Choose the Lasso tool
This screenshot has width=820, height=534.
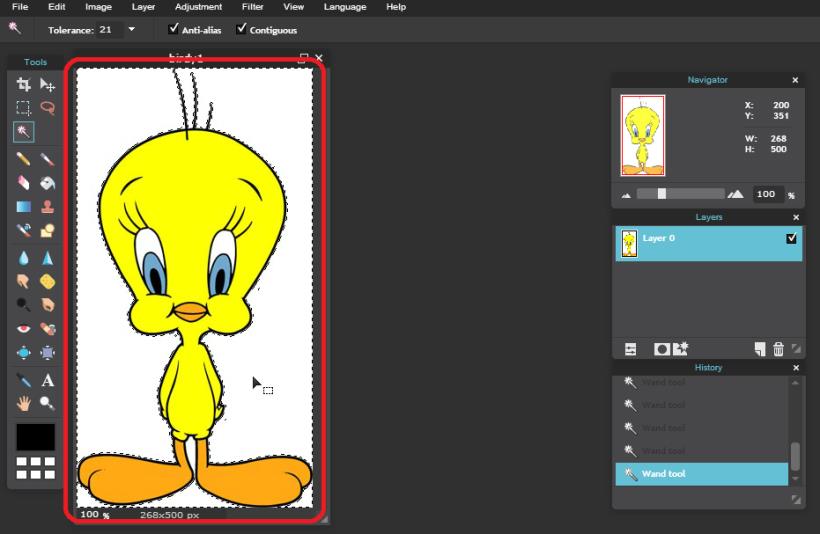tap(47, 108)
